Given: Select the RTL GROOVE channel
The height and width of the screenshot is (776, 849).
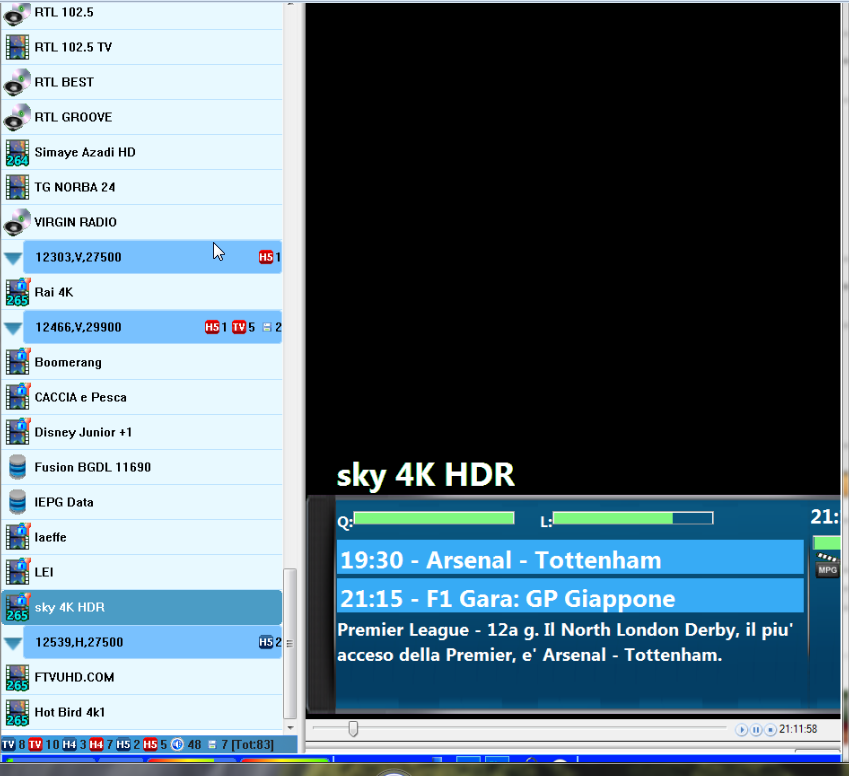Looking at the screenshot, I should (142, 117).
